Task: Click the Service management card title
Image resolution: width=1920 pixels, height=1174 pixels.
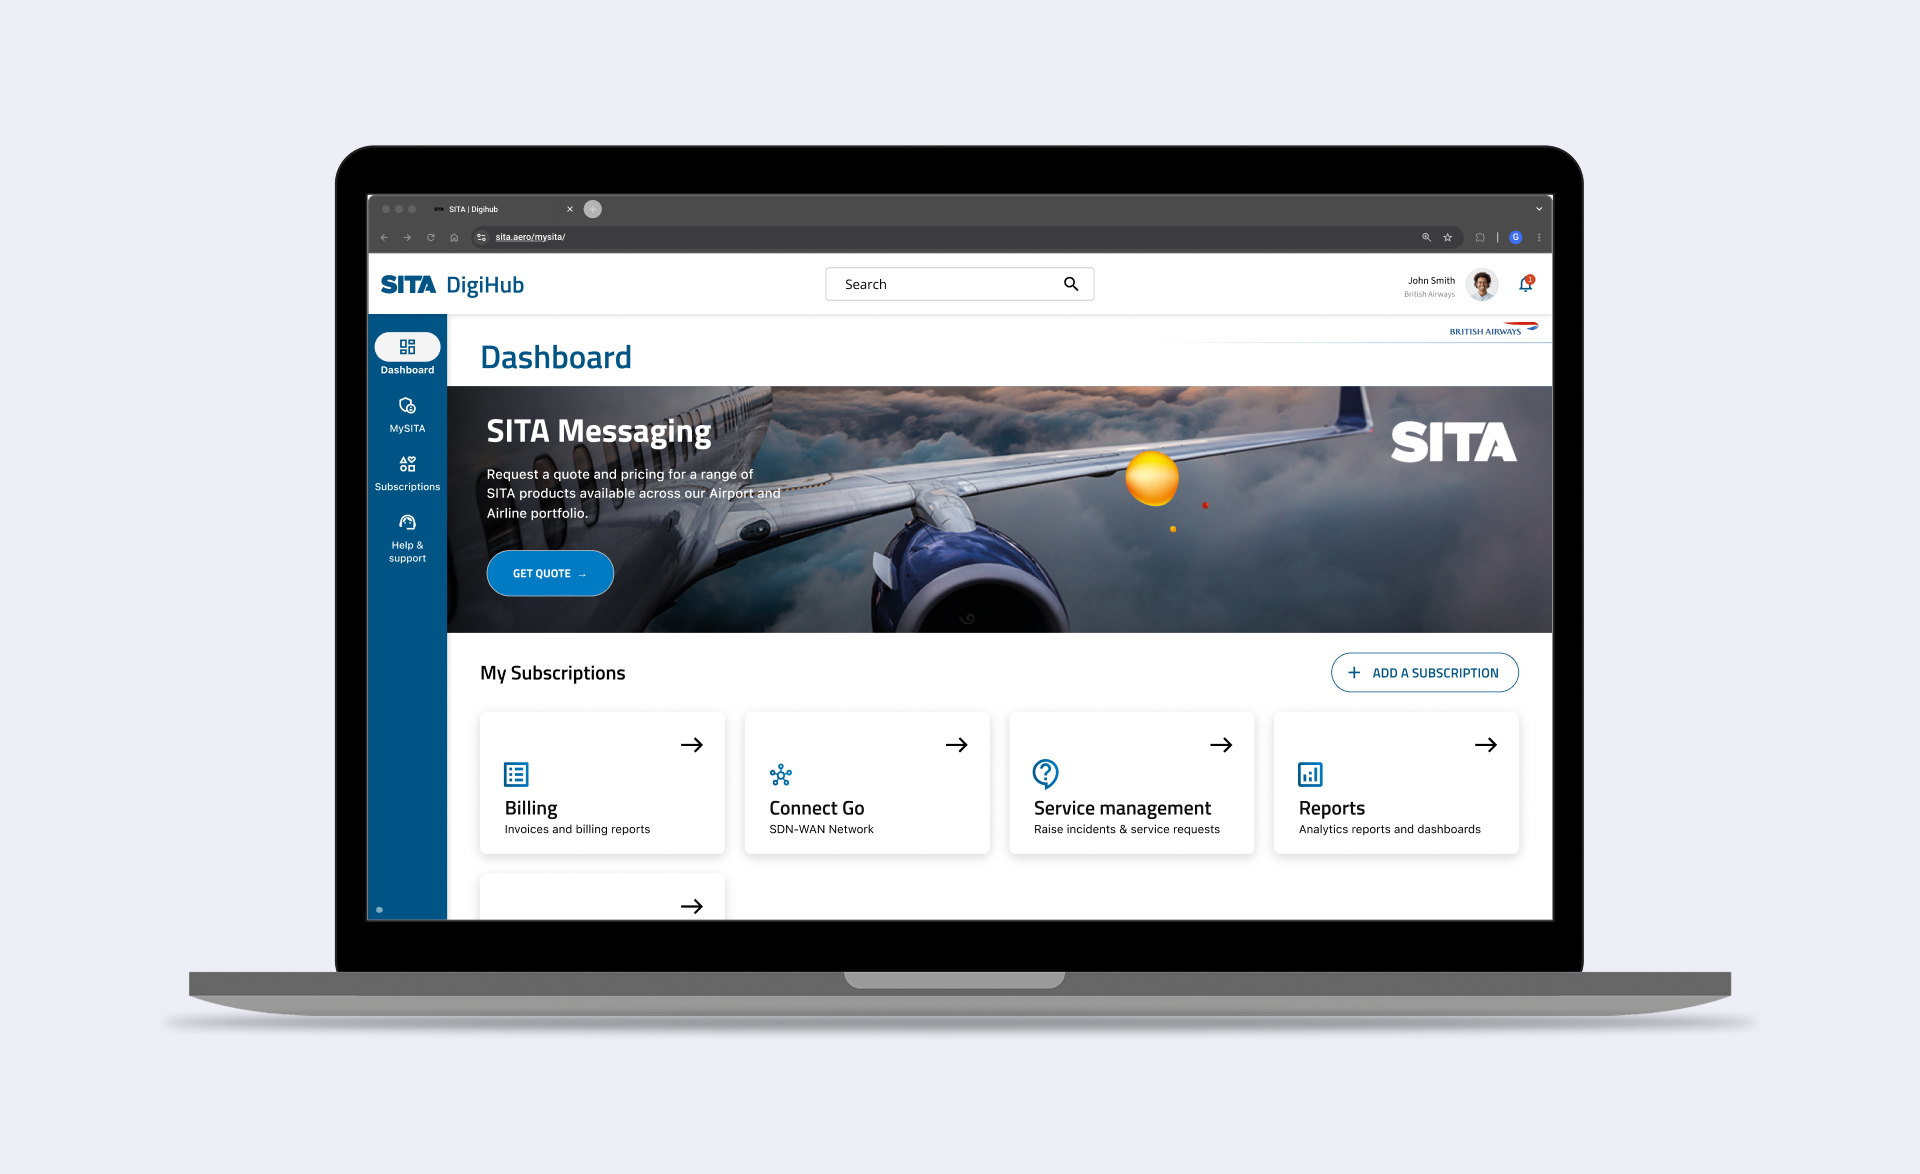Action: (x=1122, y=808)
